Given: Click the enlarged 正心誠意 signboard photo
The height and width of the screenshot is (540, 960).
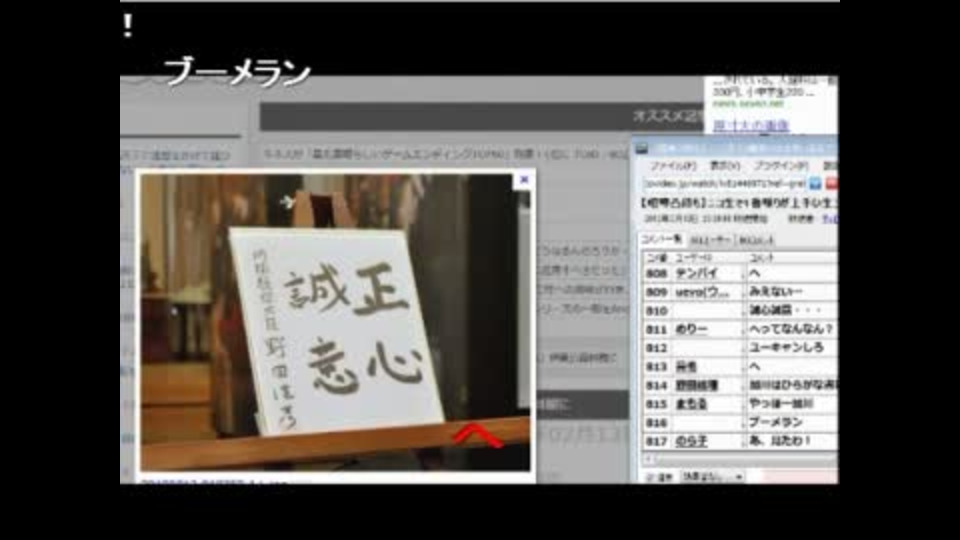Looking at the screenshot, I should [x=336, y=323].
